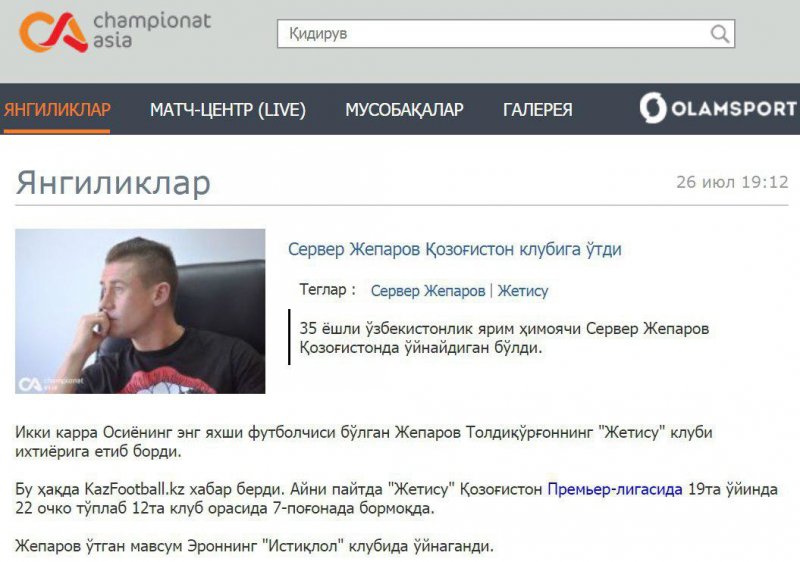Click the article summary quote text
Image resolution: width=800 pixels, height=562 pixels.
[x=504, y=338]
